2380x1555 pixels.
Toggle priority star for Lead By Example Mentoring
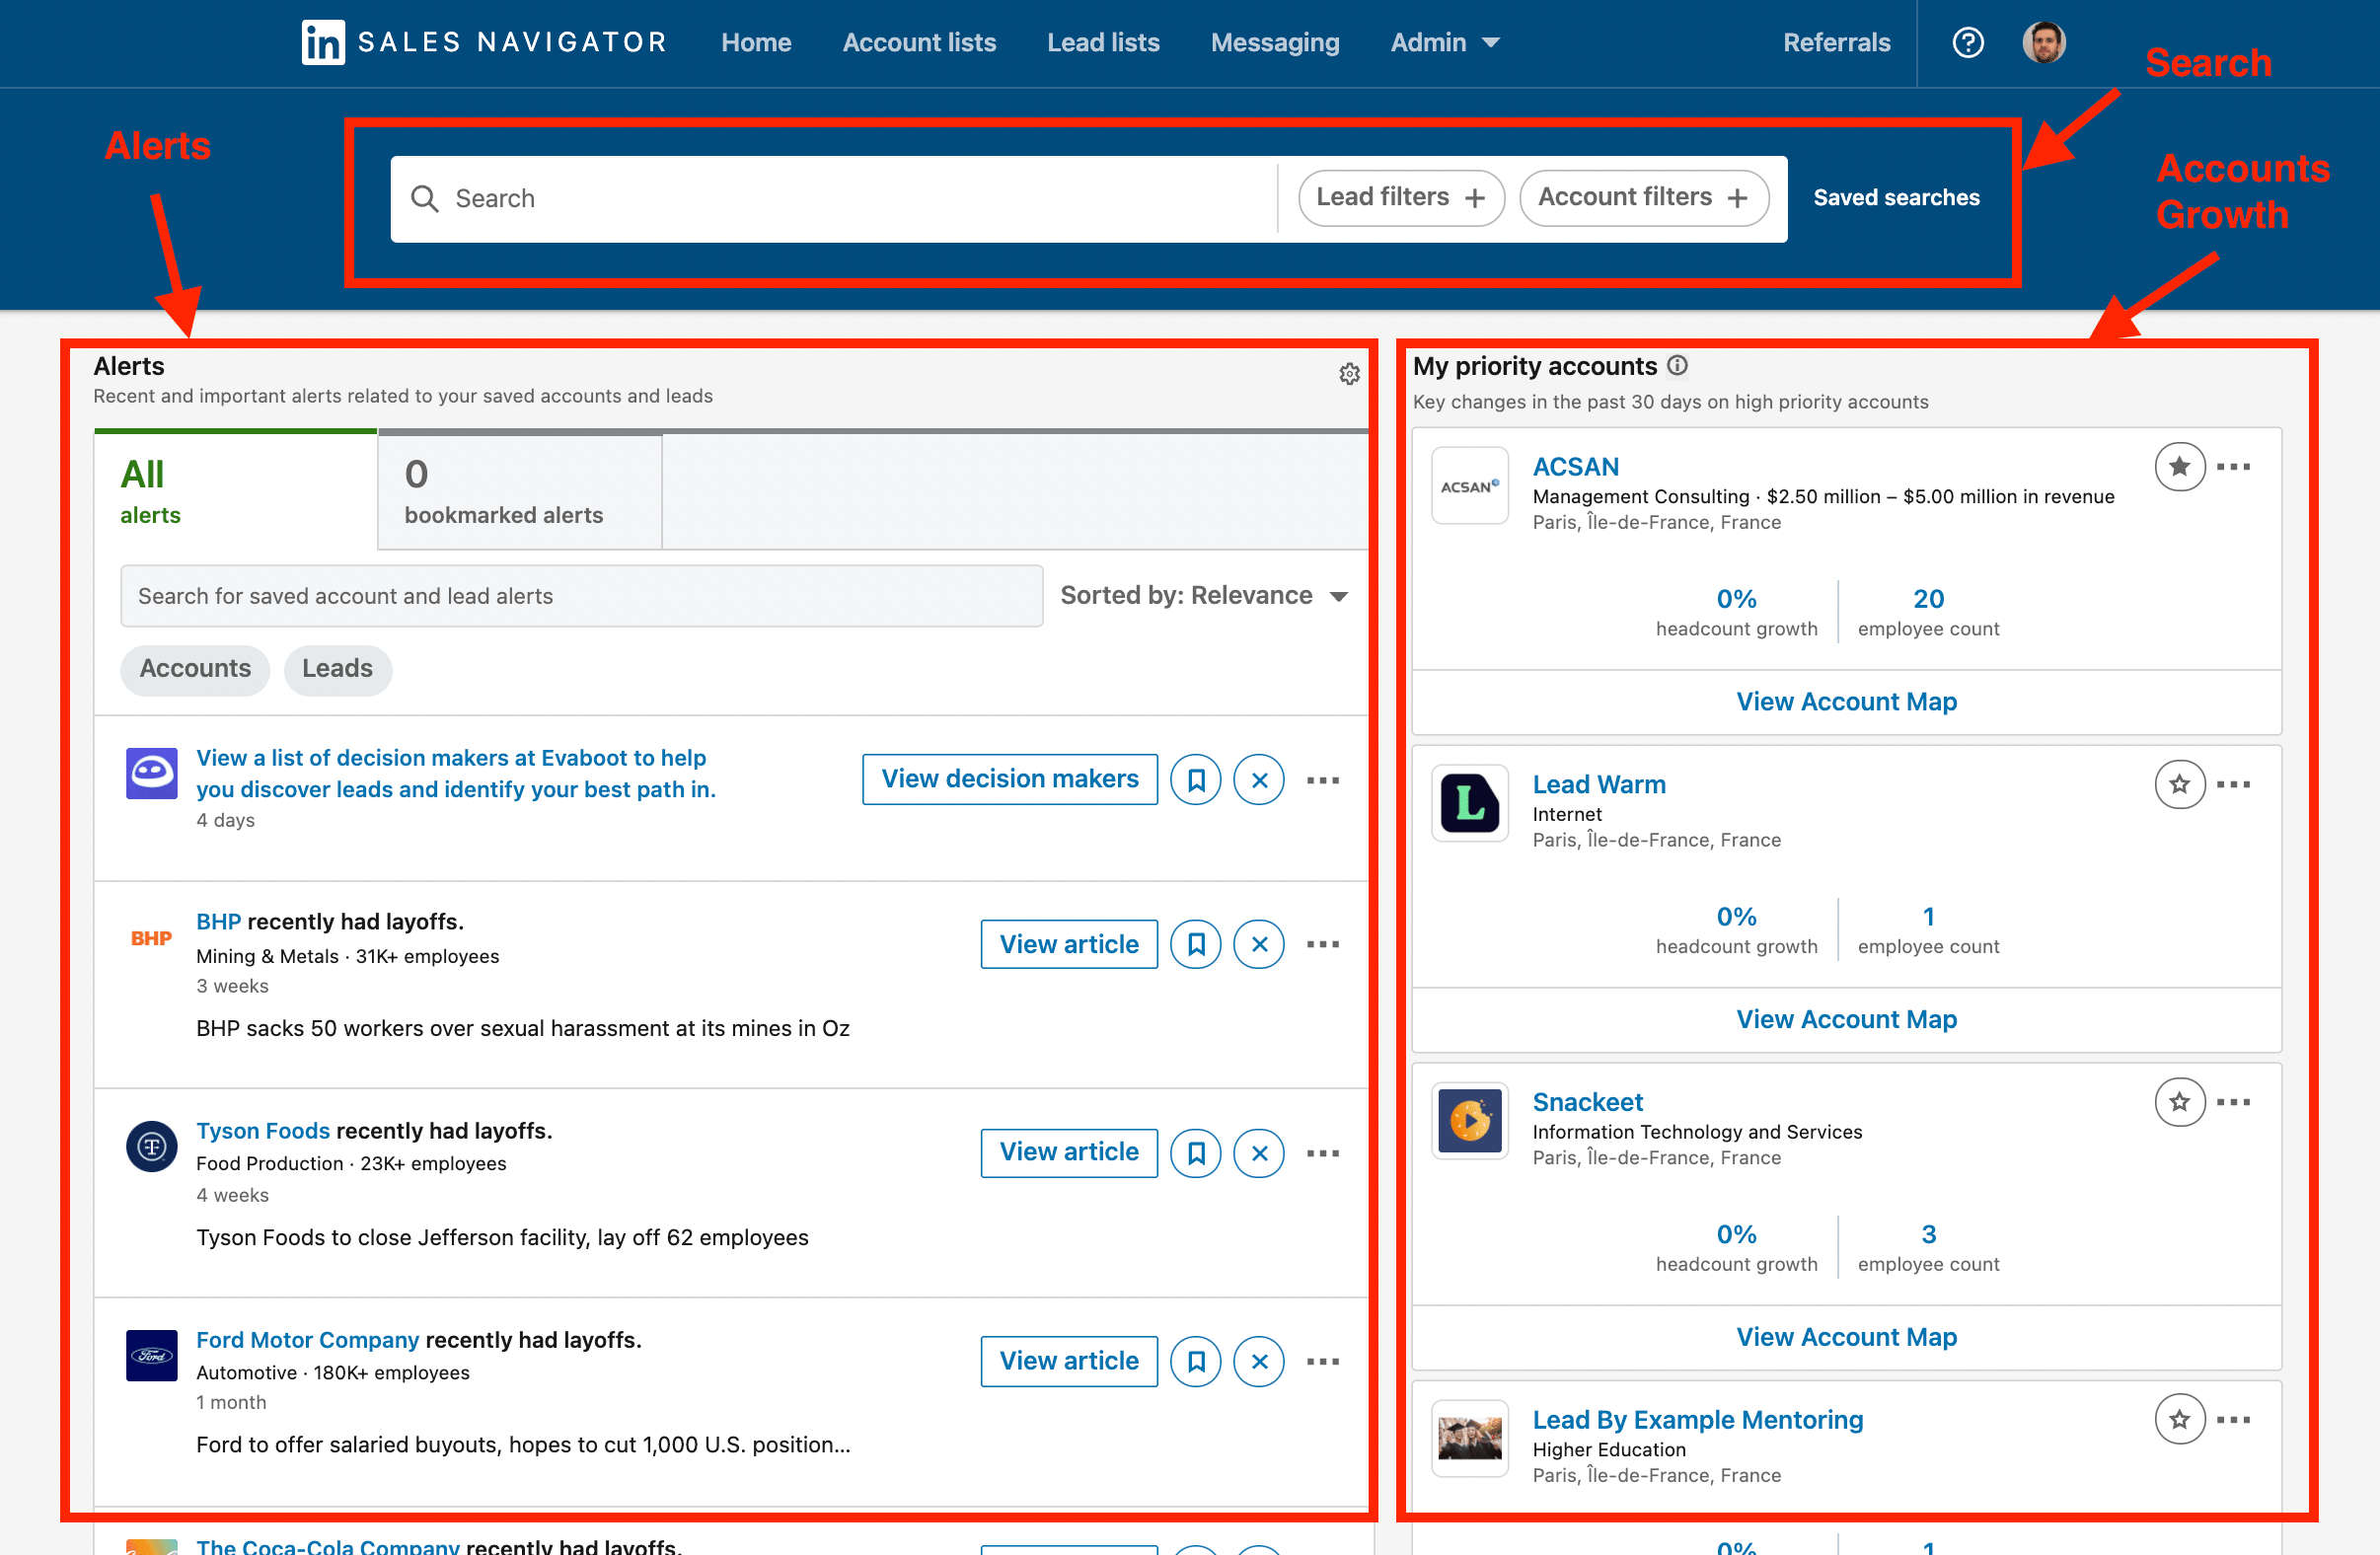click(x=2179, y=1419)
